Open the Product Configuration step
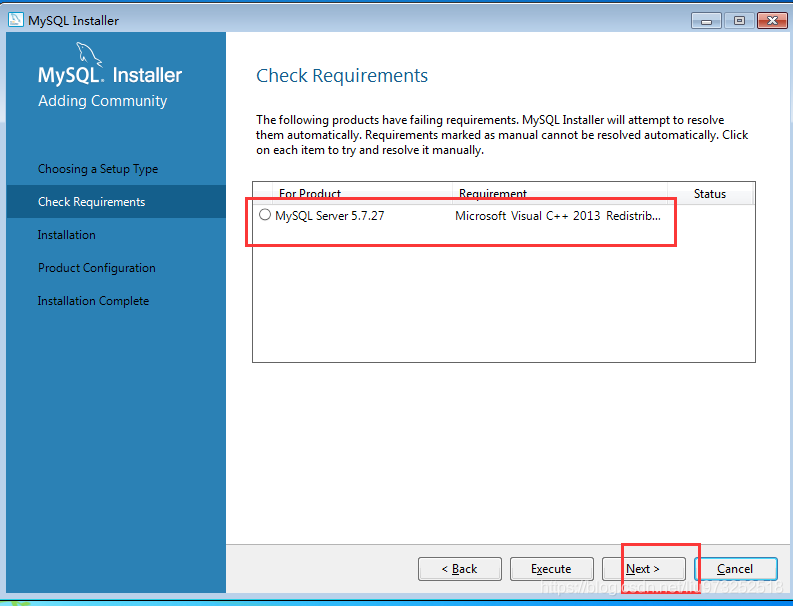The image size is (793, 606). tap(97, 268)
